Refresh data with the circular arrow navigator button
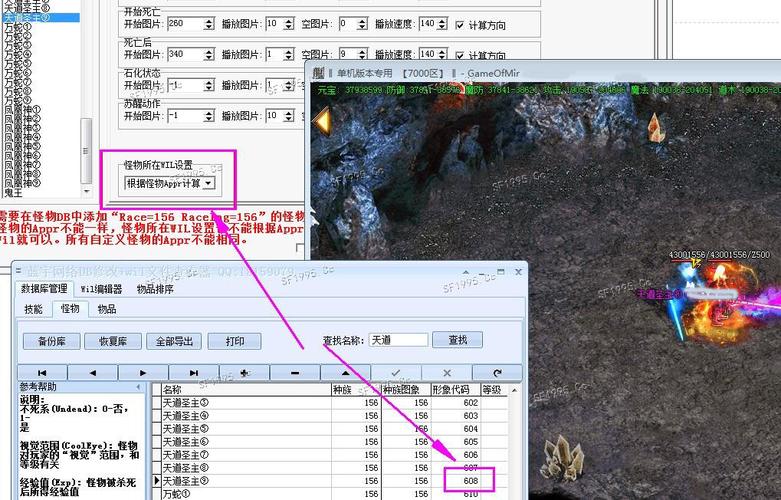Screen dimensions: 781x500 (497, 373)
